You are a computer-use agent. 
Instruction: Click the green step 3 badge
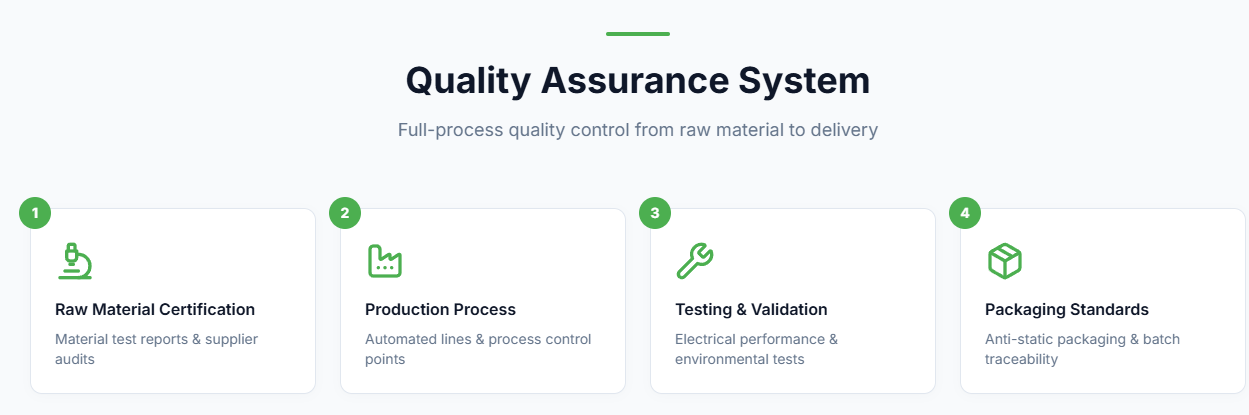click(655, 213)
